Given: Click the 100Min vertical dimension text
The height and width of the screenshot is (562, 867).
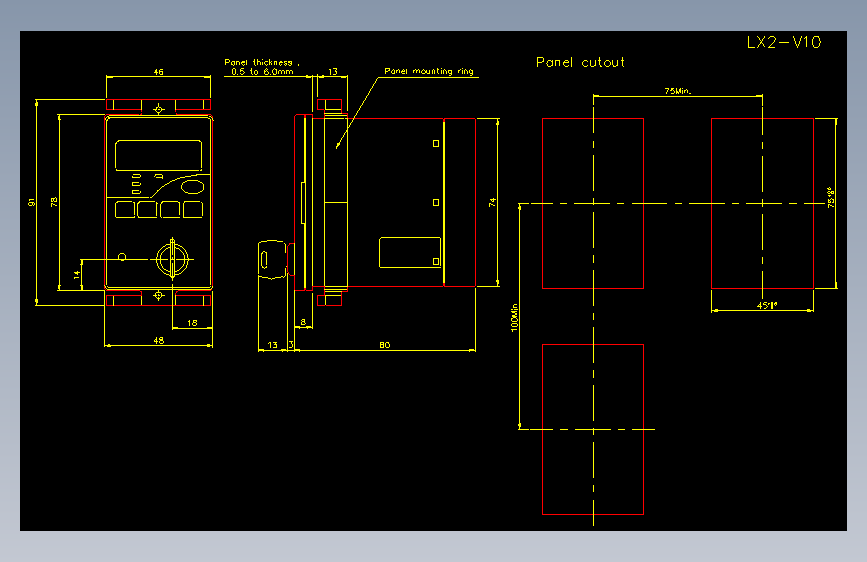Looking at the screenshot, I should click(x=514, y=318).
